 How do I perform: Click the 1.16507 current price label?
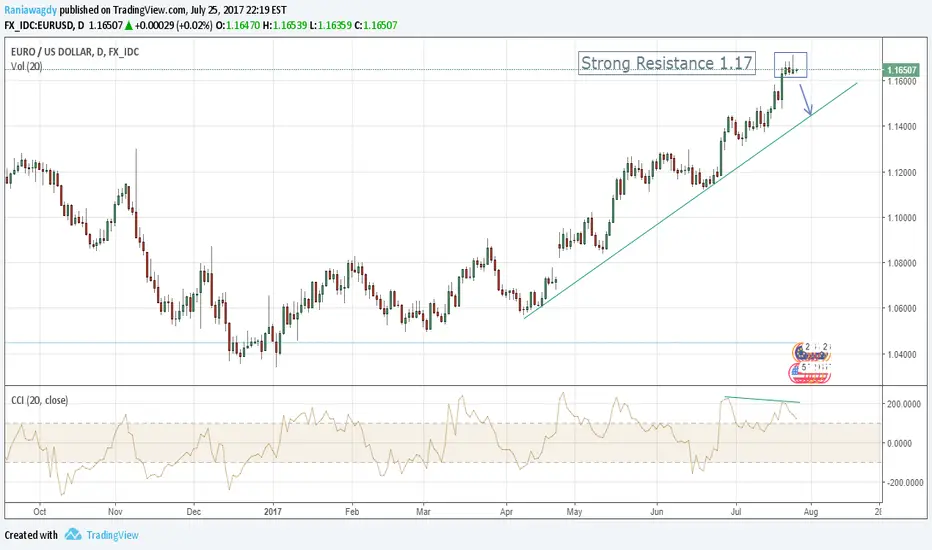(902, 70)
